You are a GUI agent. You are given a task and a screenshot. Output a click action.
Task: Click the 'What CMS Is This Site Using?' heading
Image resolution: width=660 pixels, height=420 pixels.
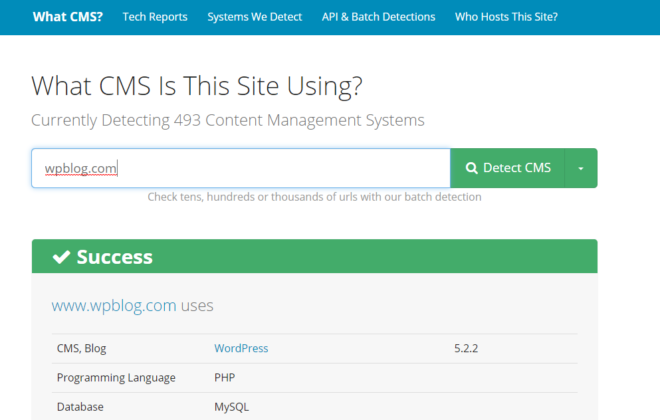click(197, 86)
